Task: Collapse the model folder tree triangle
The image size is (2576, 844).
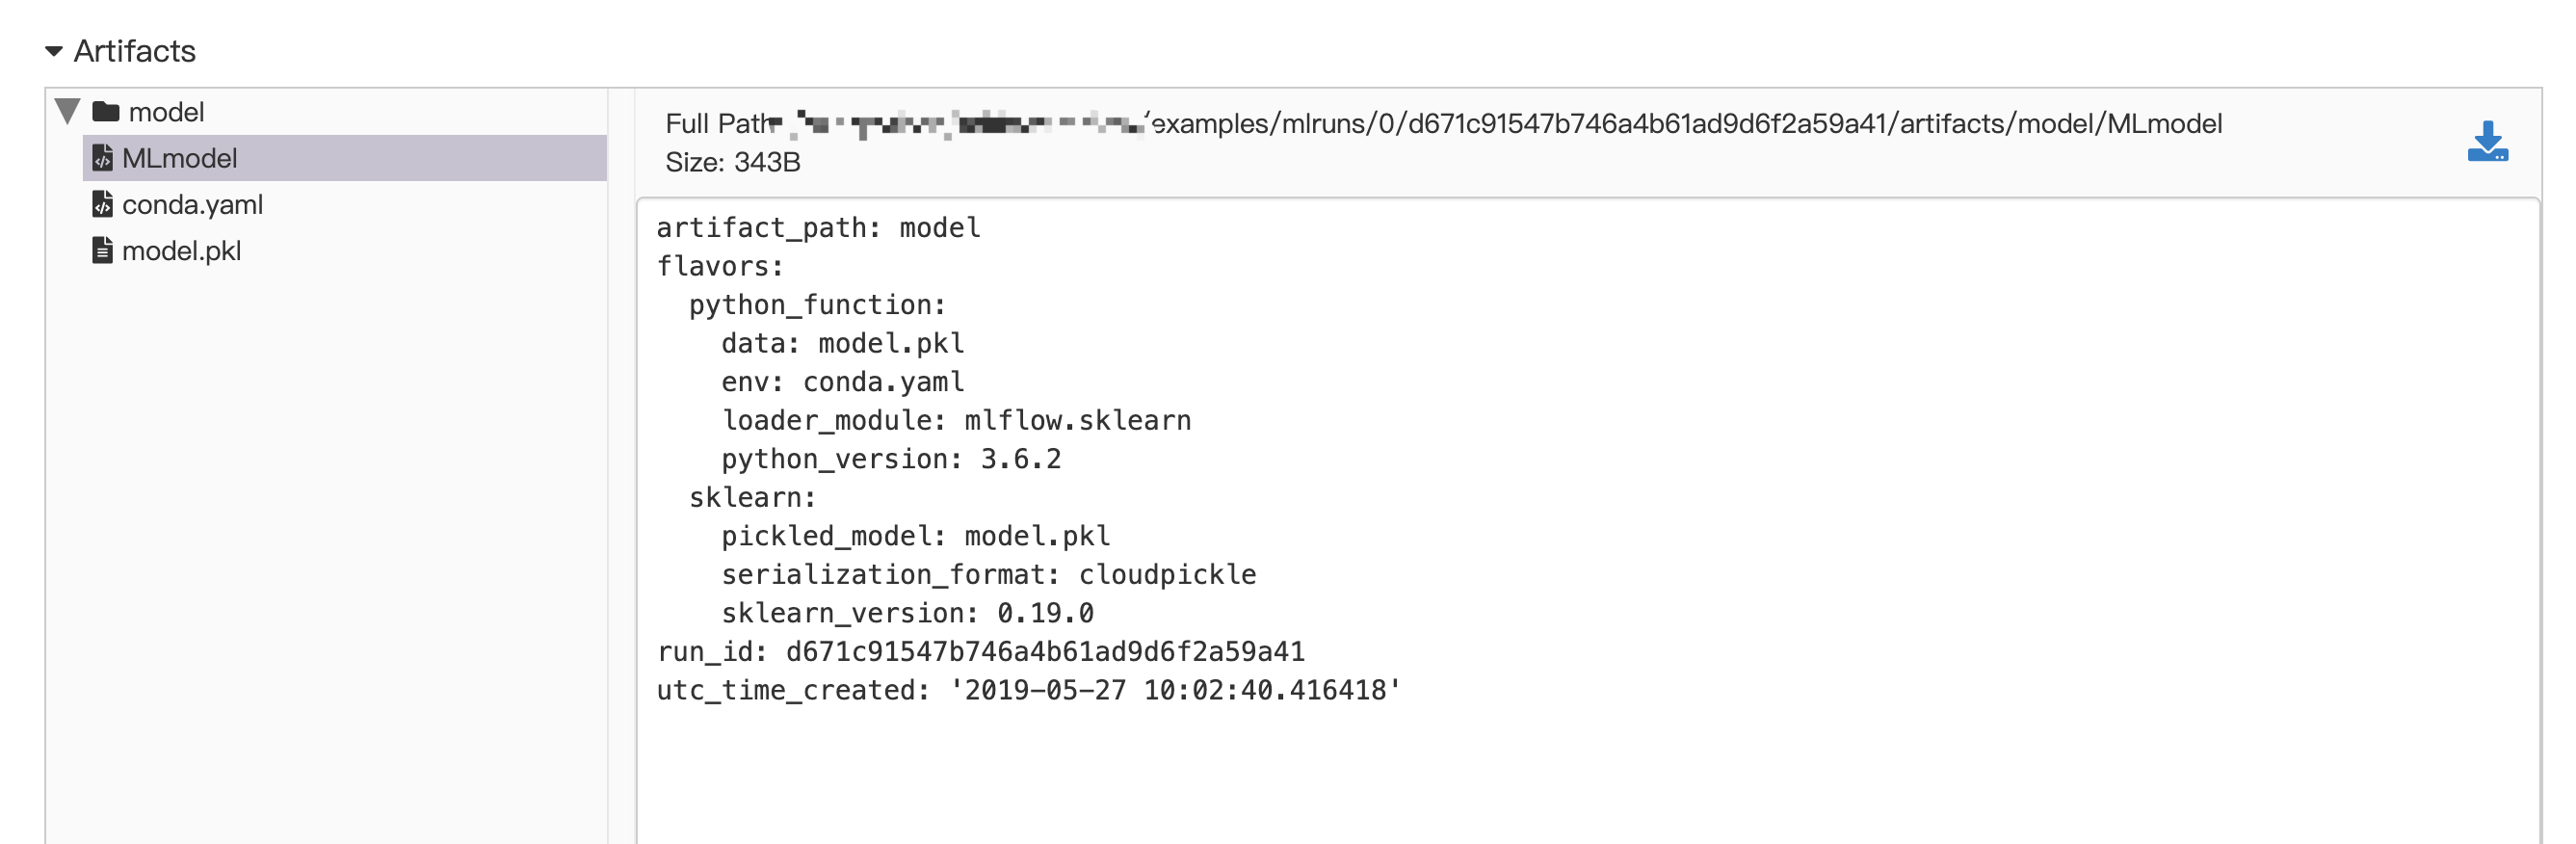Action: coord(68,111)
